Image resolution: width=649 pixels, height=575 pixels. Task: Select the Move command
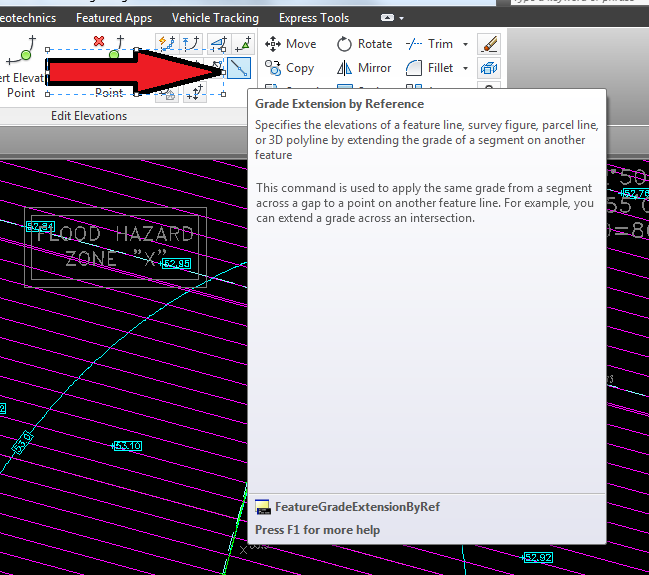click(x=291, y=44)
